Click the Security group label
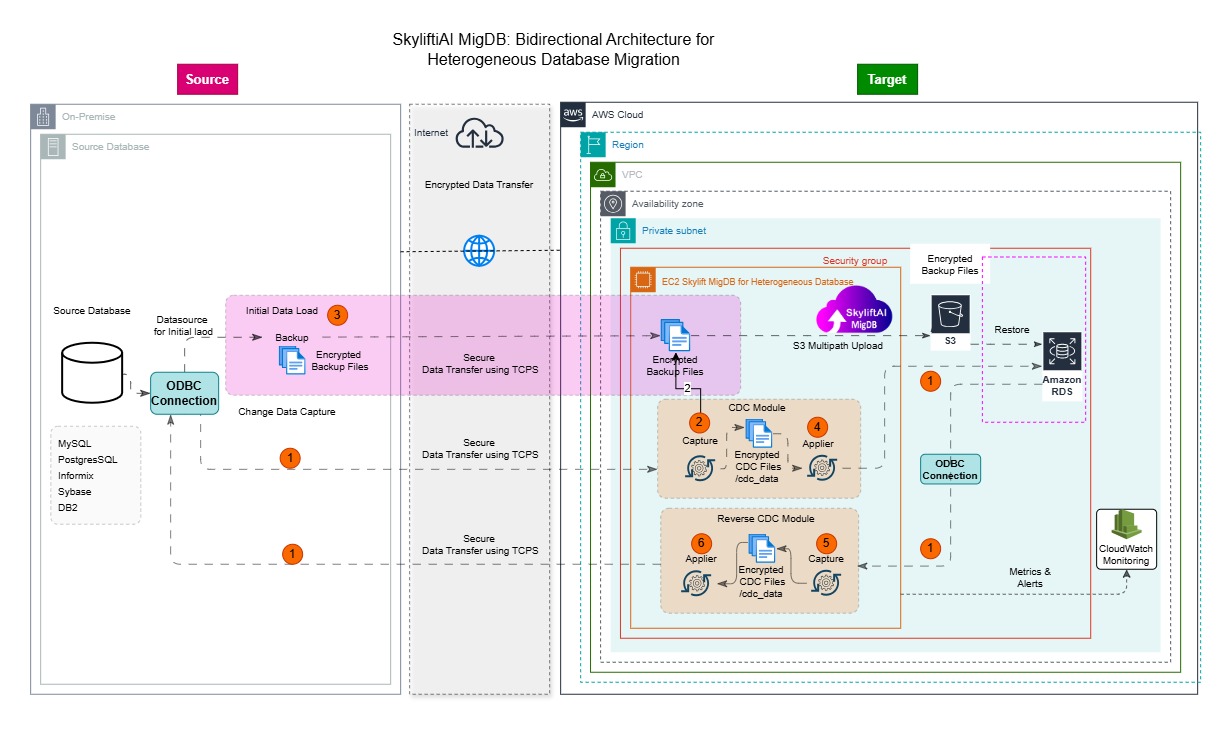 [x=855, y=261]
